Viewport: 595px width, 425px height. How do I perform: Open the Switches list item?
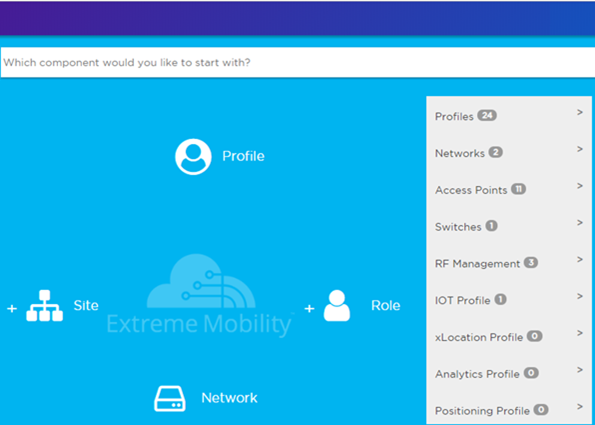click(x=509, y=225)
